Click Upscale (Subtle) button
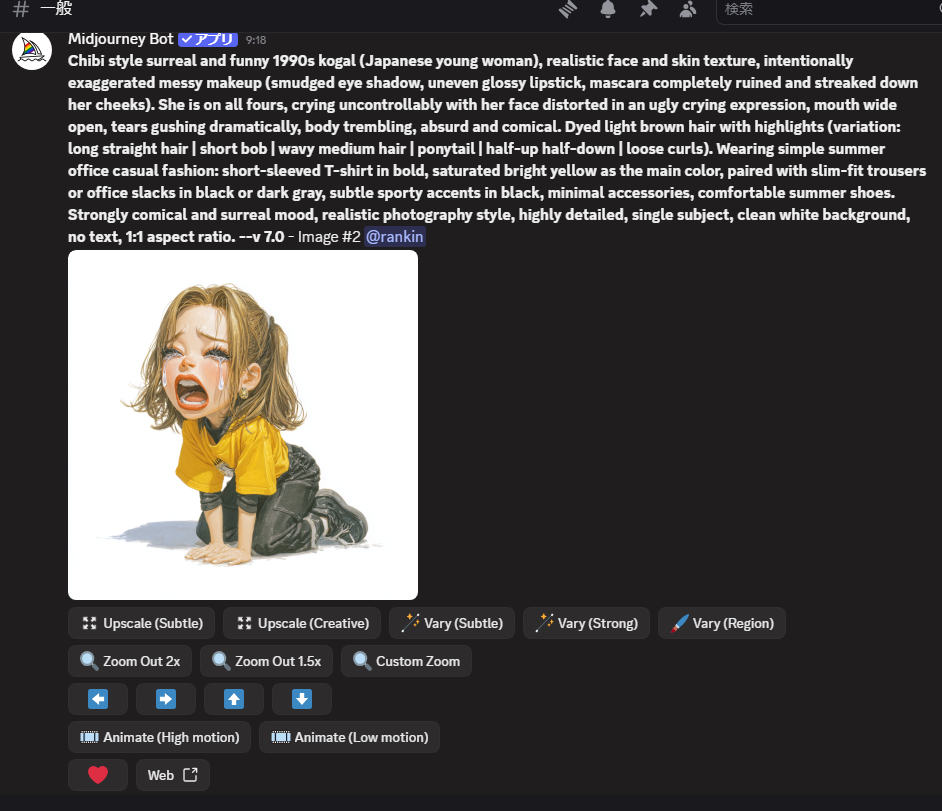The height and width of the screenshot is (811, 942). tap(141, 623)
